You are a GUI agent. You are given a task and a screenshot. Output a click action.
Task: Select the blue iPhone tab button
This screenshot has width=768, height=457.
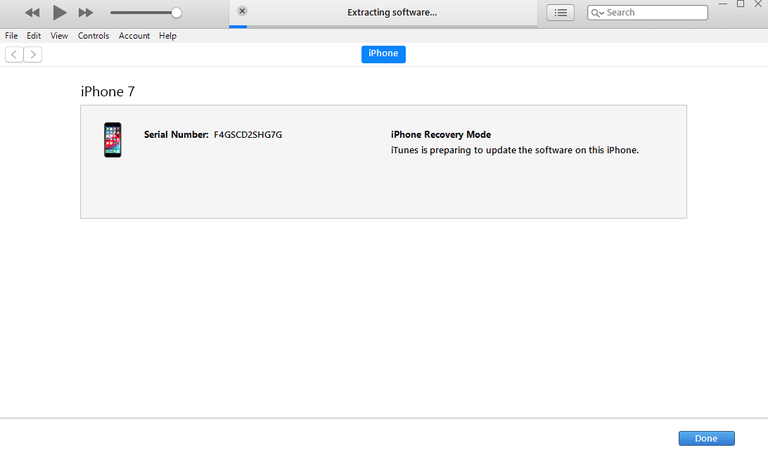(384, 54)
